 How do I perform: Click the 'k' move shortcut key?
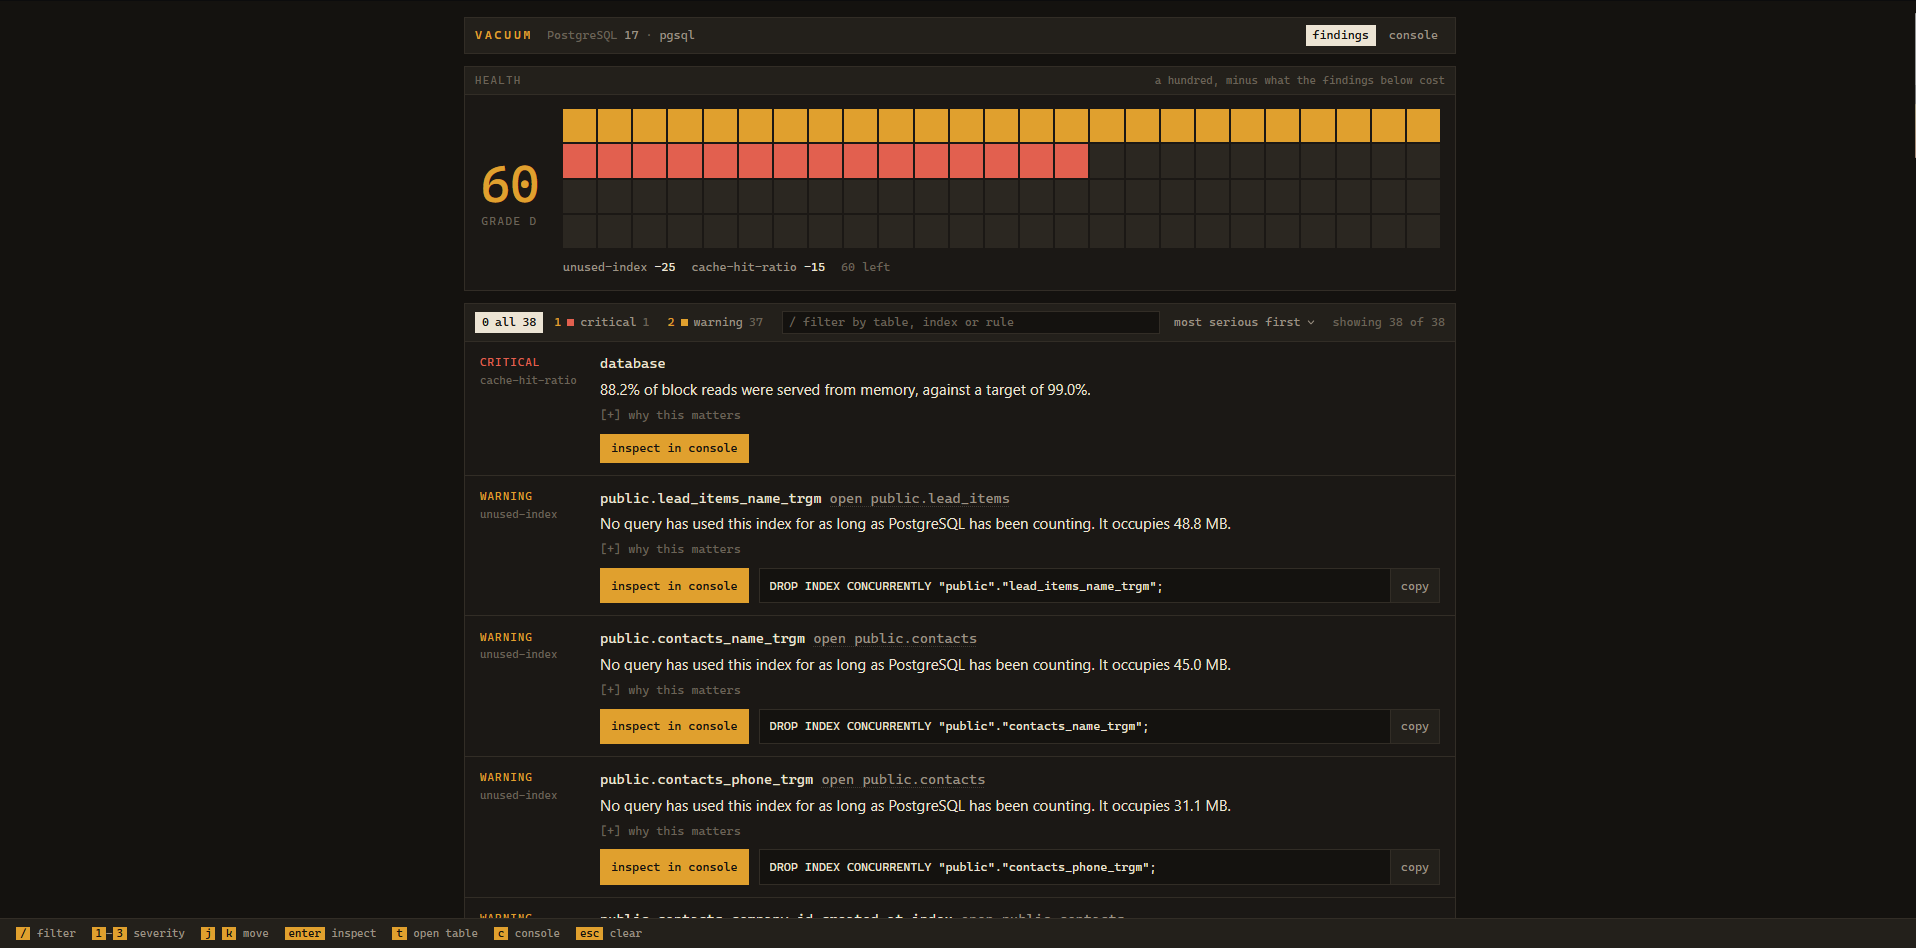(x=229, y=933)
